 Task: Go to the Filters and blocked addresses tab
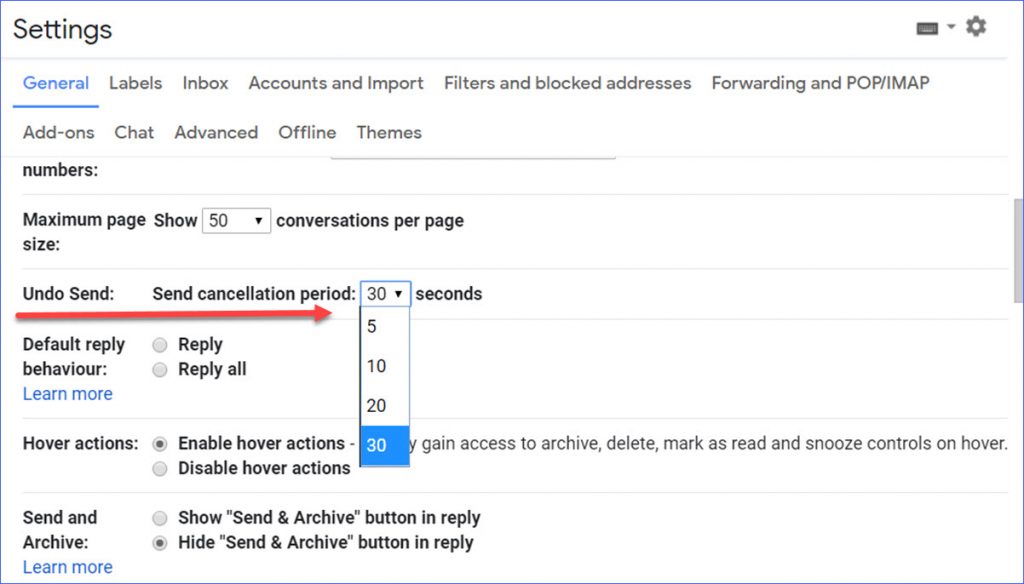(567, 84)
